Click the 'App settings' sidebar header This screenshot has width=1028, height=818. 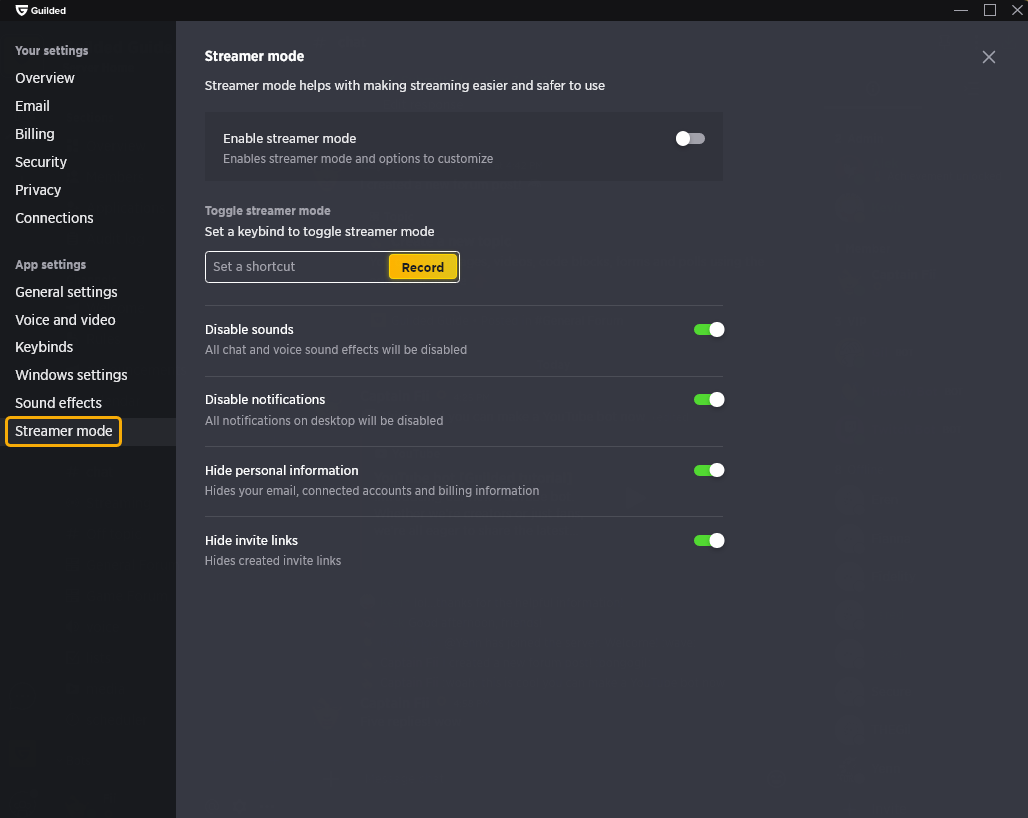pos(50,265)
